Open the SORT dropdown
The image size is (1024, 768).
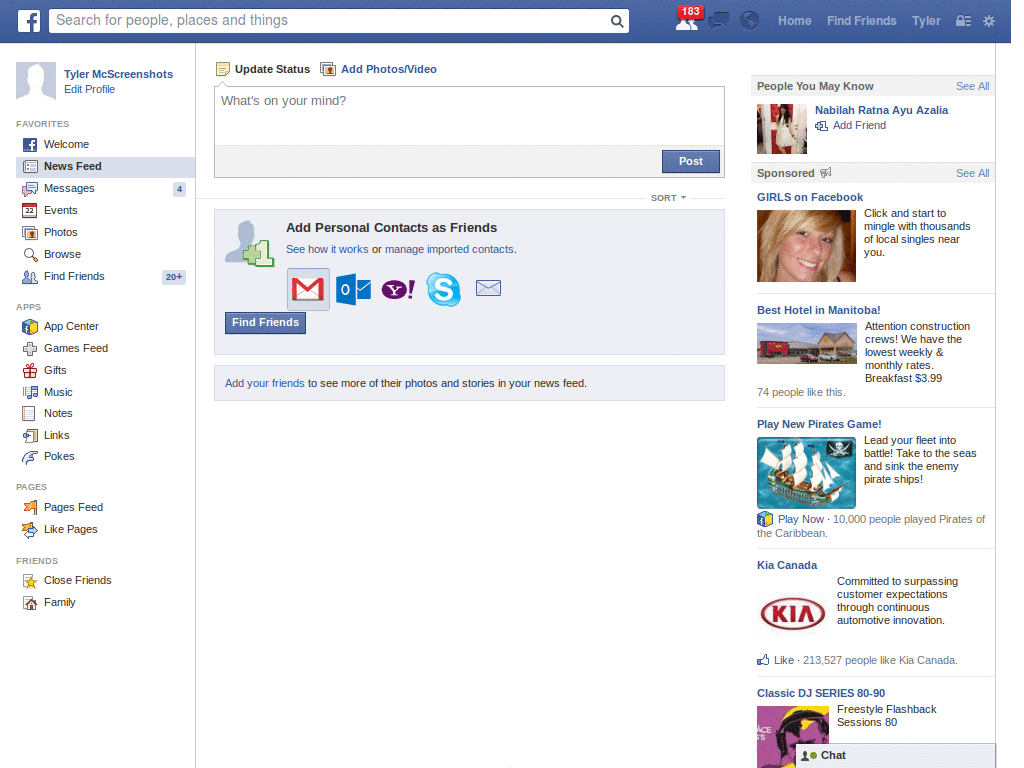[x=668, y=198]
